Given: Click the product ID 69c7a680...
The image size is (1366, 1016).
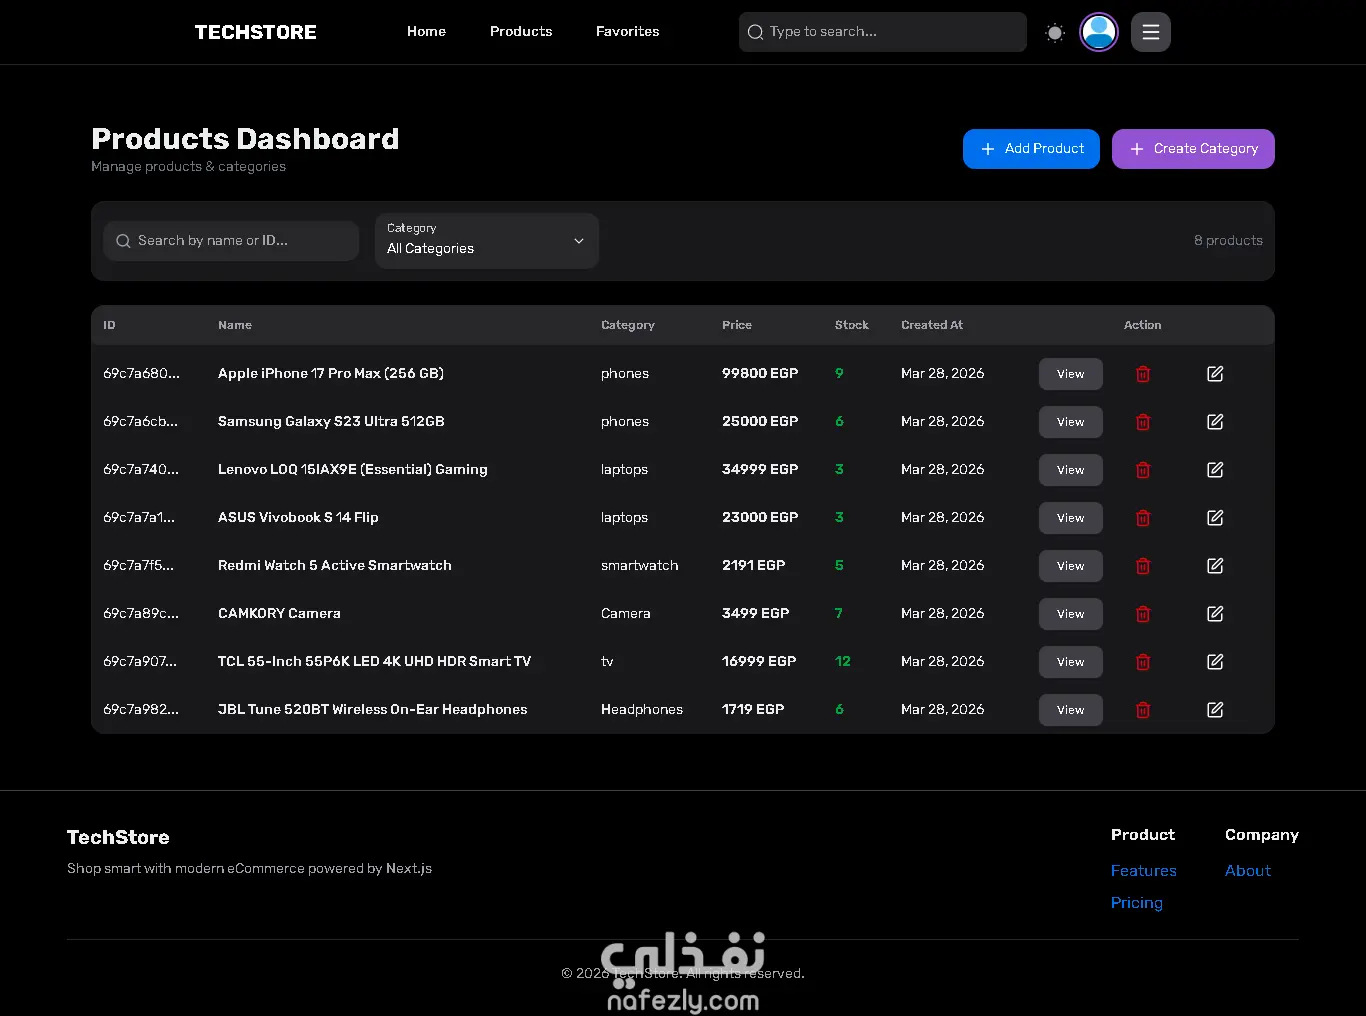Looking at the screenshot, I should pyautogui.click(x=141, y=374).
